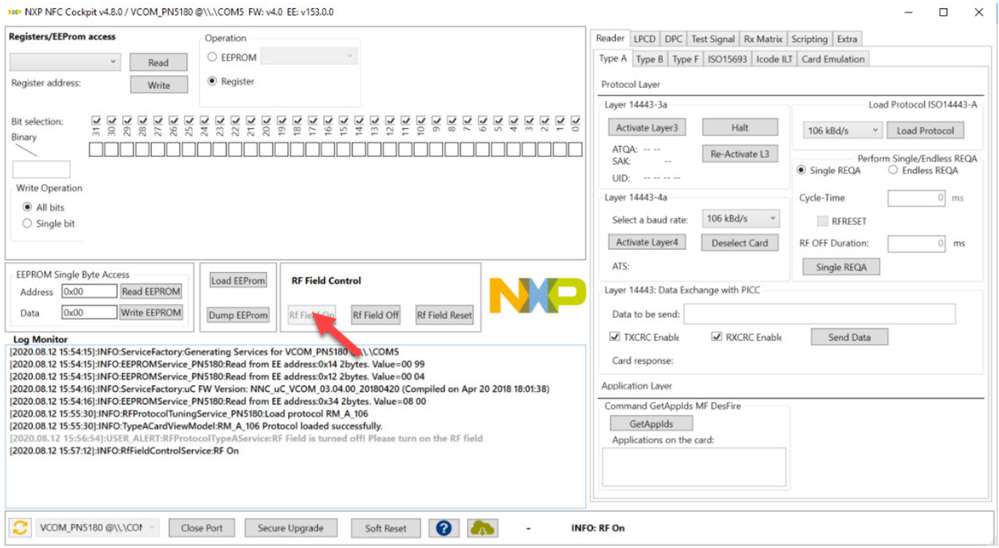Open the blue help question mark icon
This screenshot has height=548, width=999.
point(443,528)
